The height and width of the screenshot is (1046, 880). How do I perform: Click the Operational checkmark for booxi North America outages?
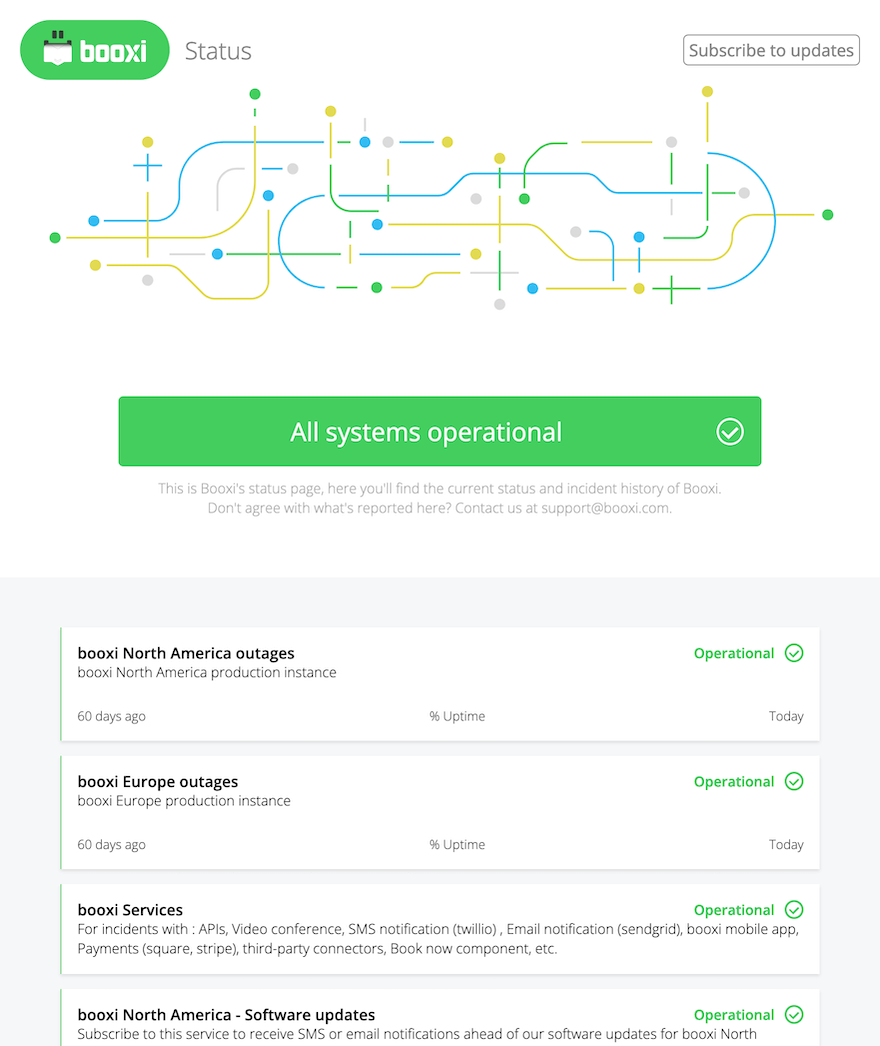(793, 653)
